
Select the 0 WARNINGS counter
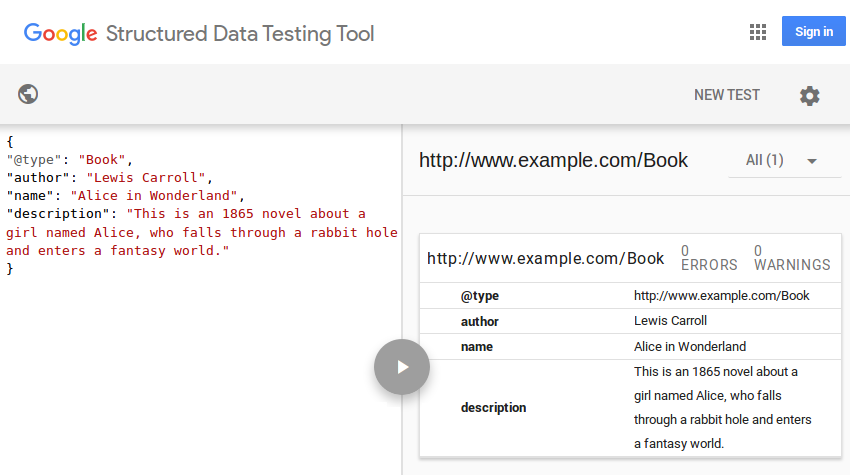click(792, 258)
